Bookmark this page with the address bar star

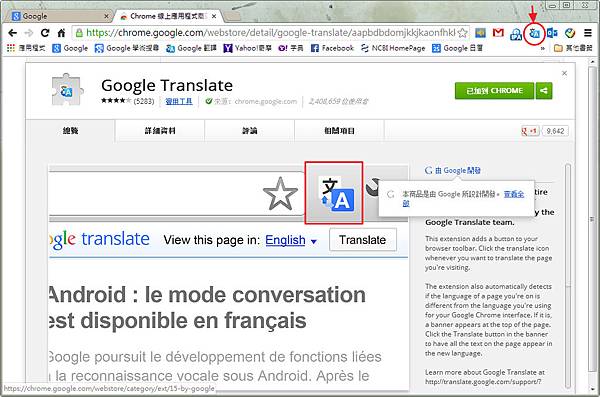463,33
